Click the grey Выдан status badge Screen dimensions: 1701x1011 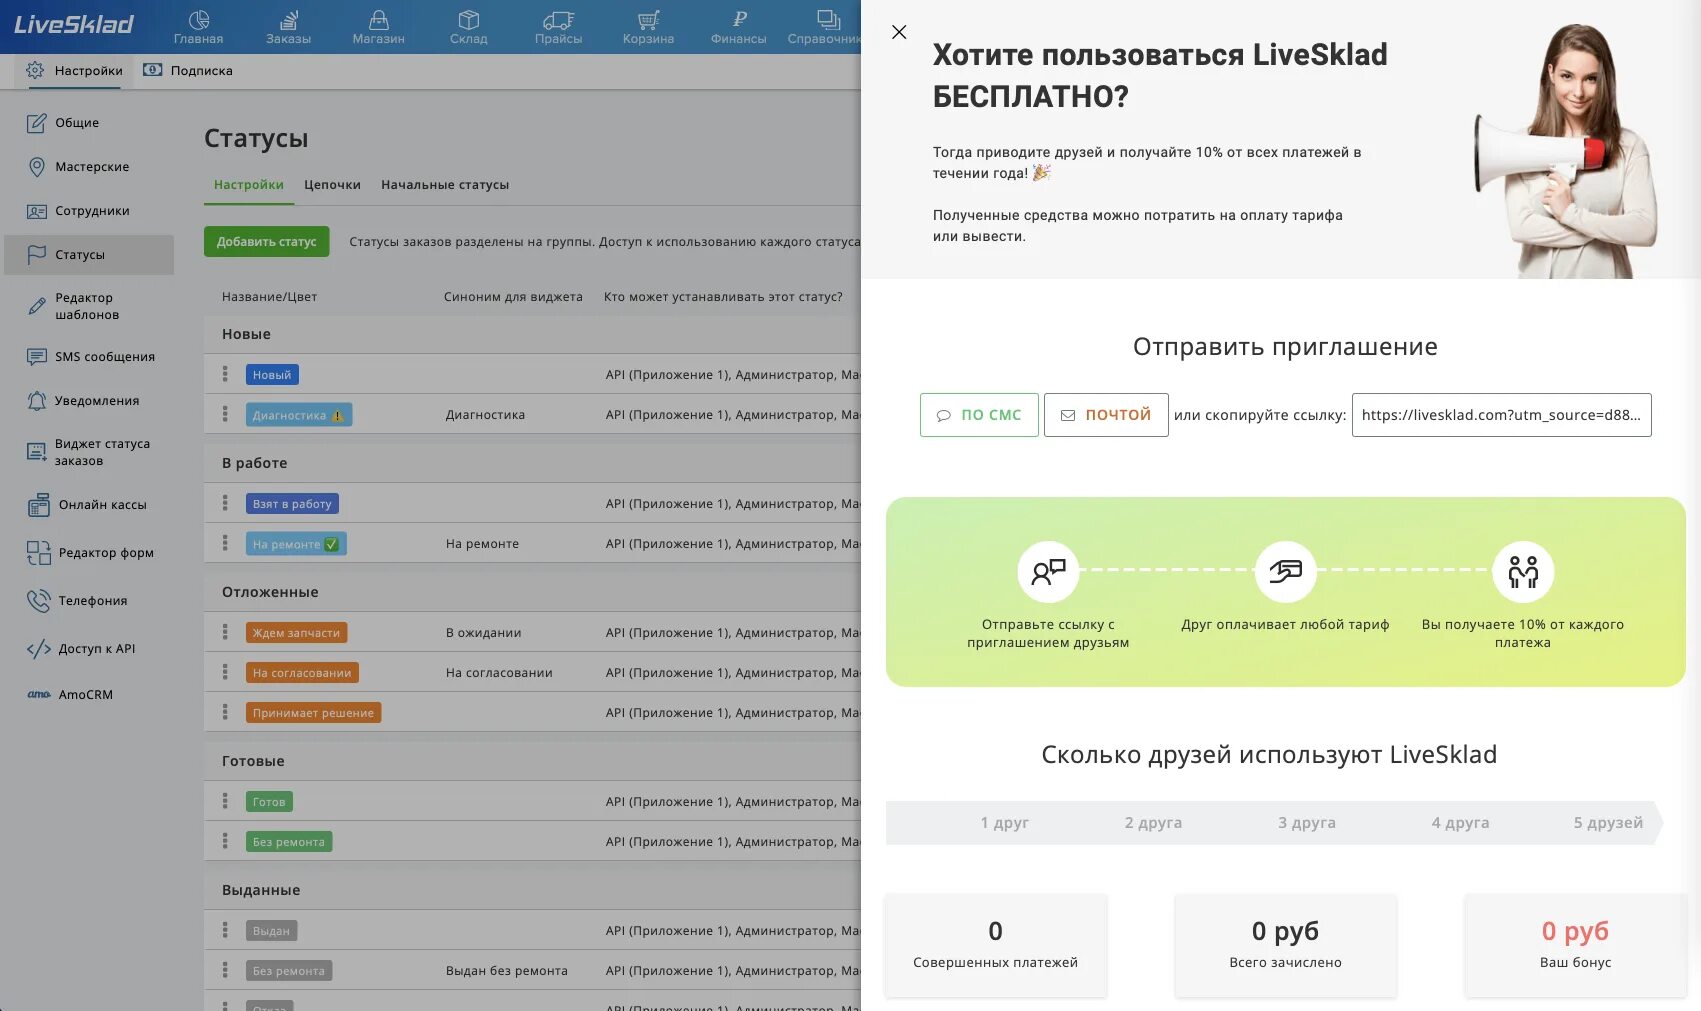coord(271,931)
